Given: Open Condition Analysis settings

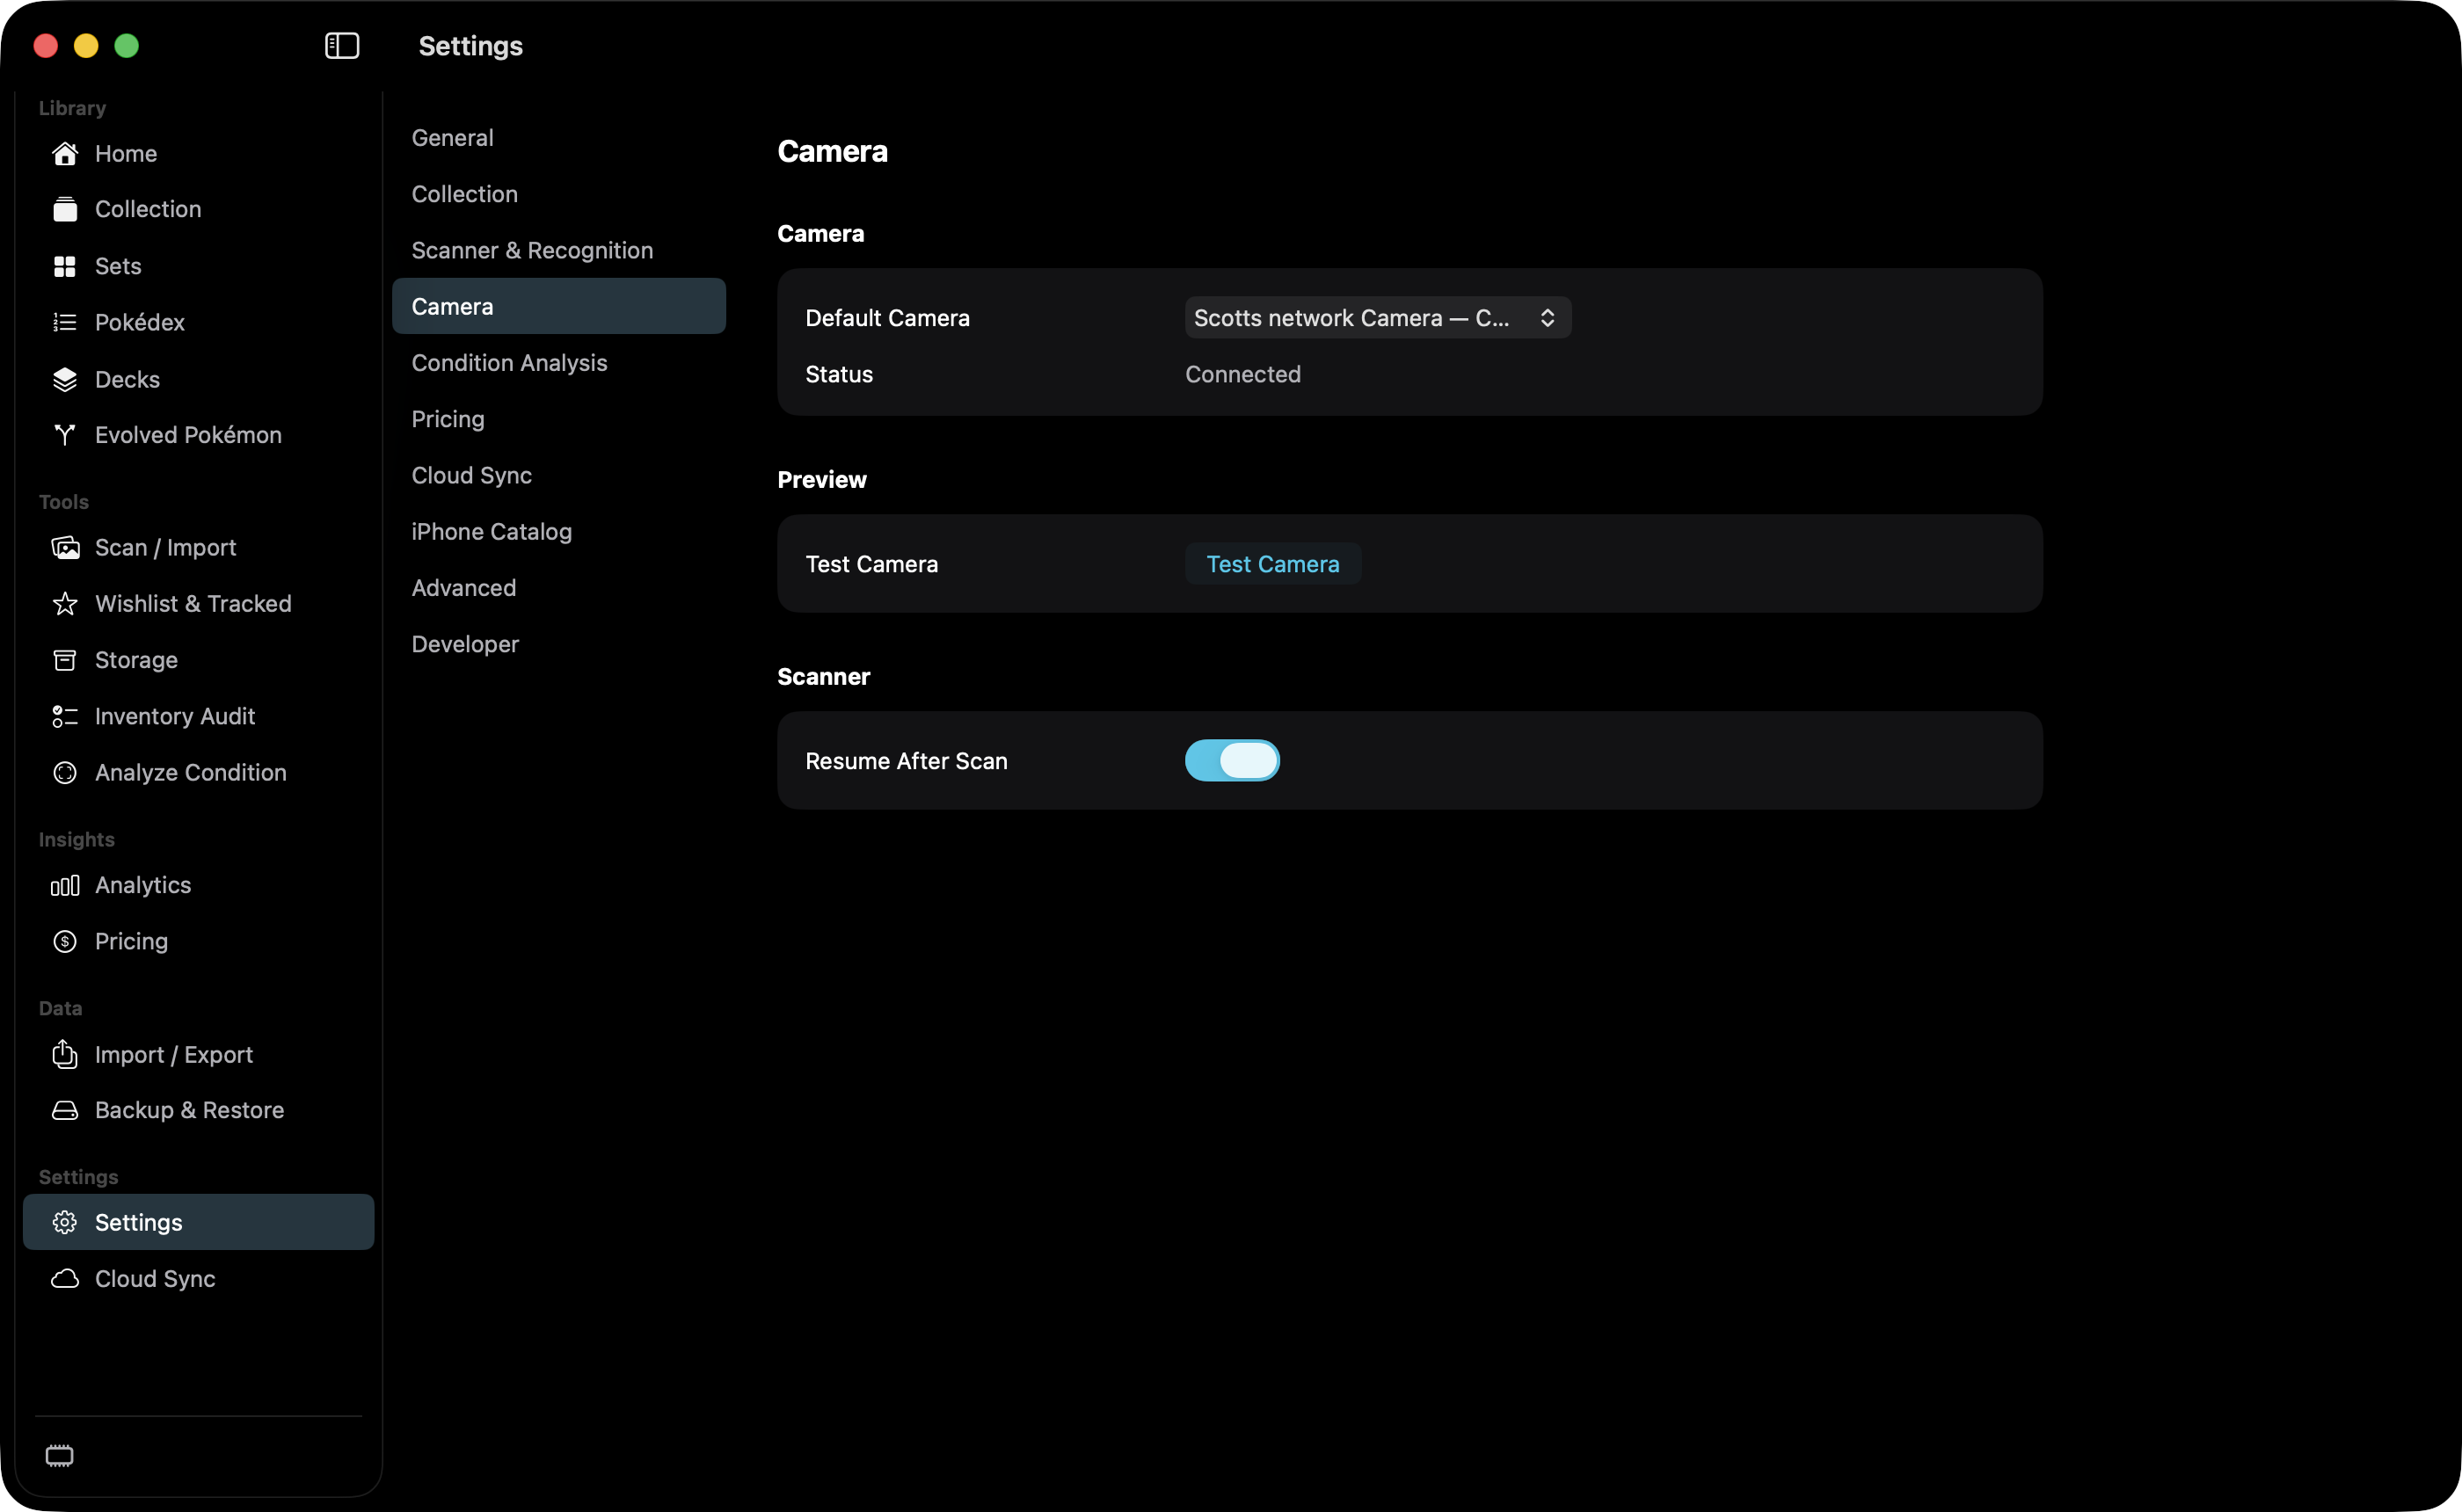Looking at the screenshot, I should point(559,363).
